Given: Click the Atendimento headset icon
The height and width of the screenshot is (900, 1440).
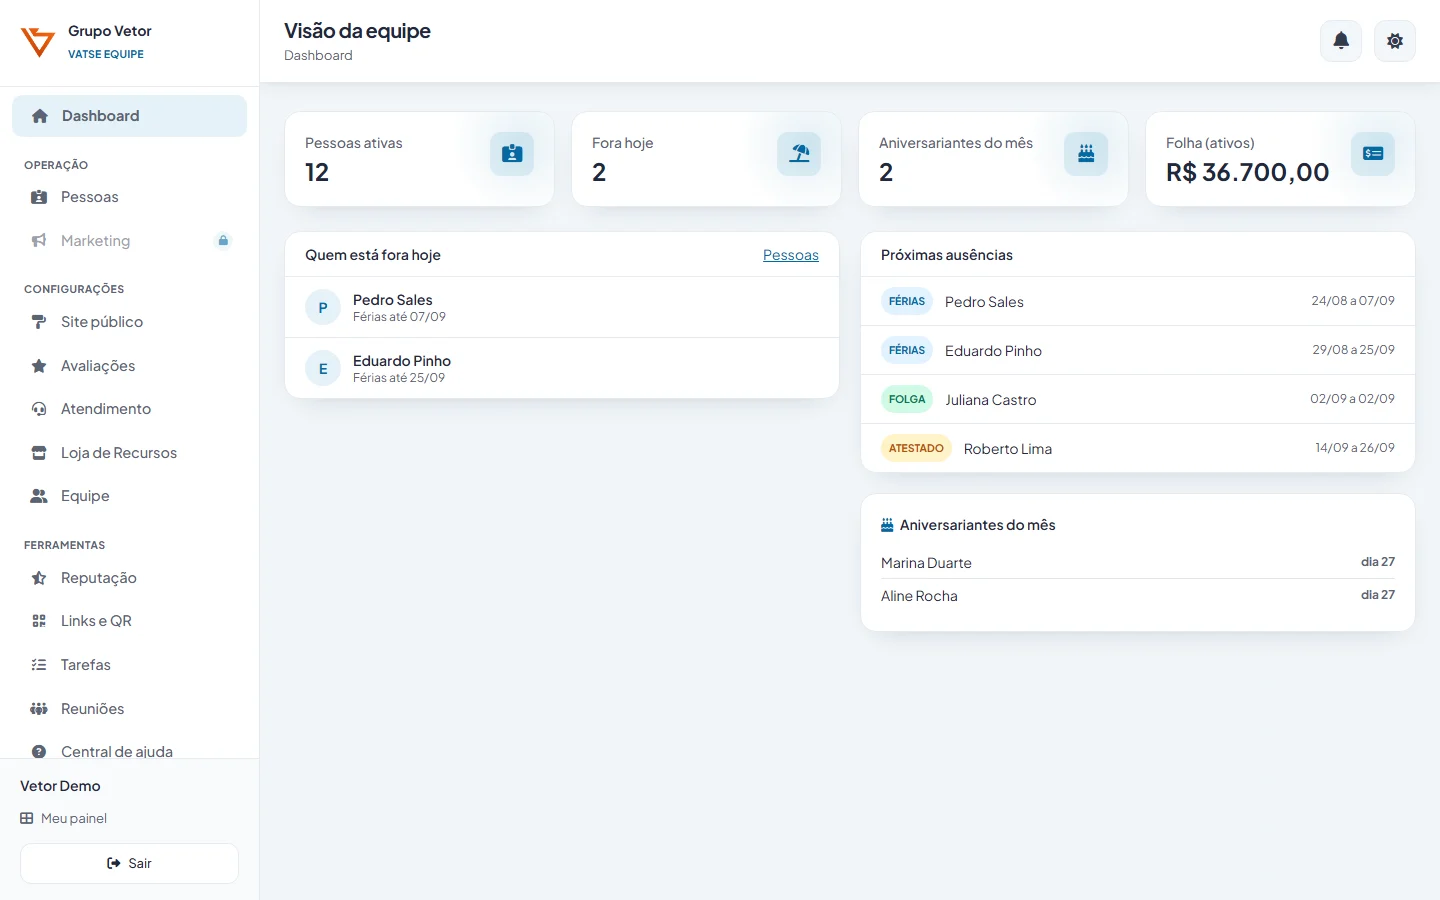Looking at the screenshot, I should click(39, 409).
